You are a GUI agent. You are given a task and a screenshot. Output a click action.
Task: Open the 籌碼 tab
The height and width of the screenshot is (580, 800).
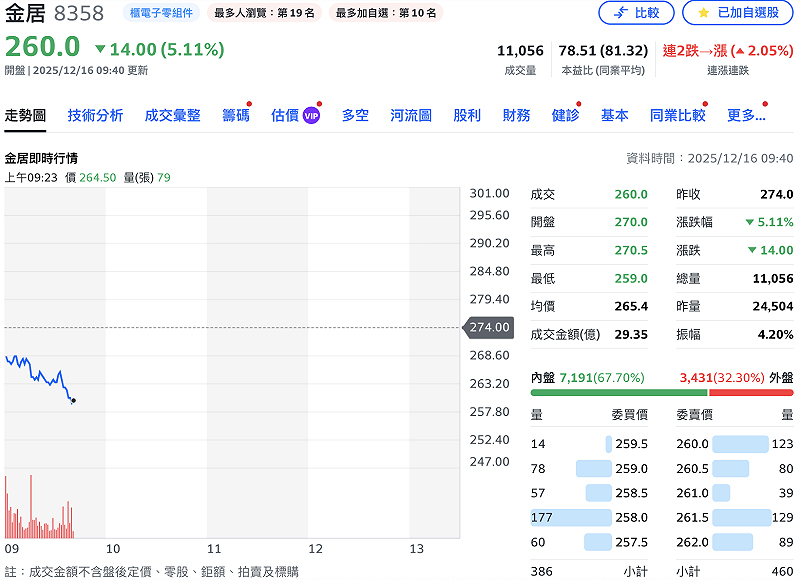(235, 115)
